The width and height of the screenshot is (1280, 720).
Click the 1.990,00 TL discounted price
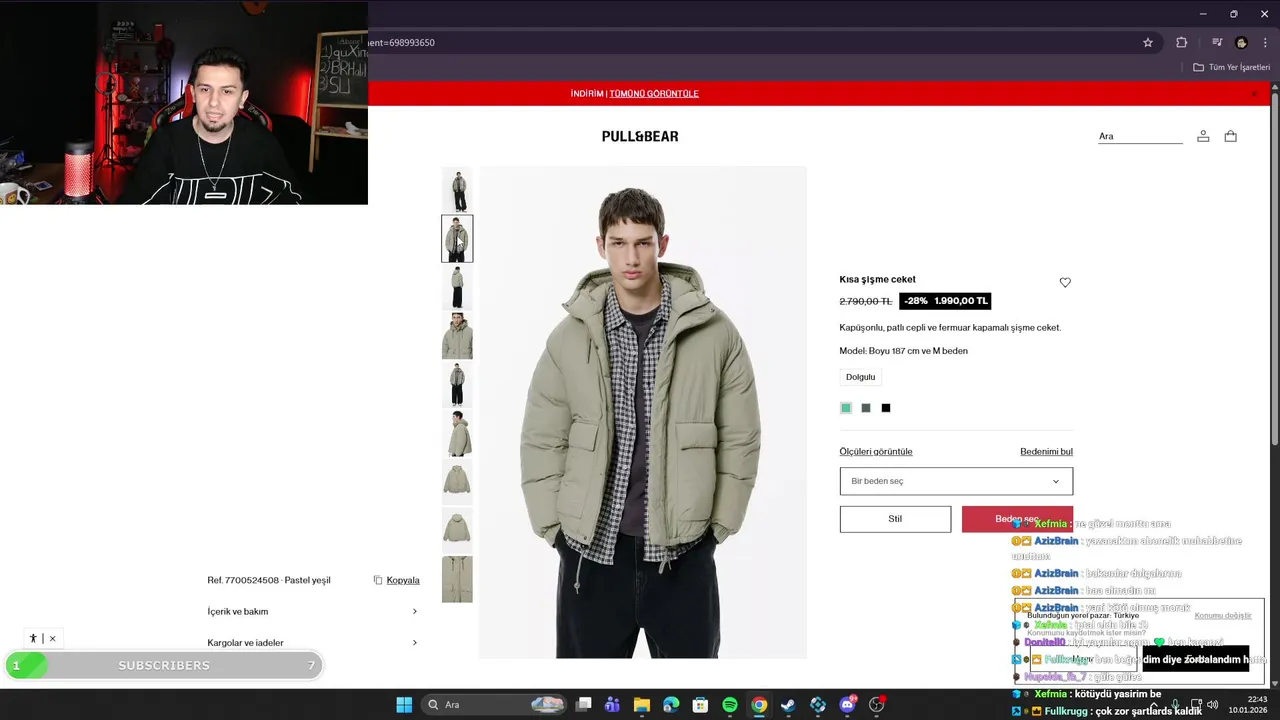pyautogui.click(x=960, y=301)
